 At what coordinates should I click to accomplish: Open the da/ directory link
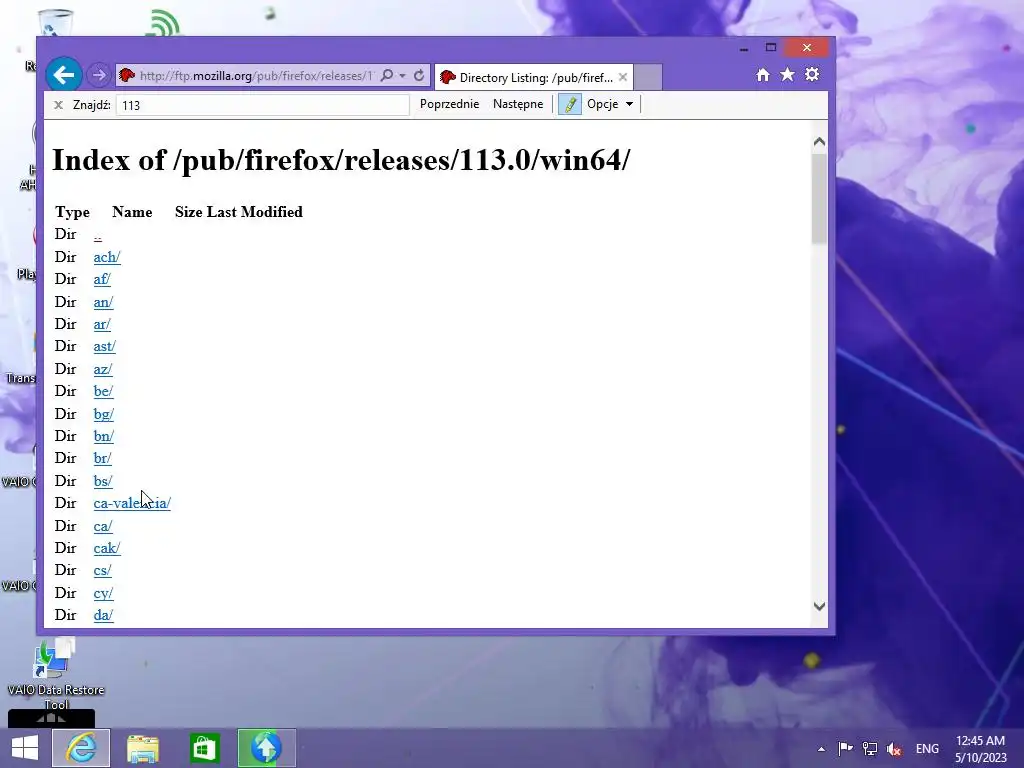(x=103, y=615)
